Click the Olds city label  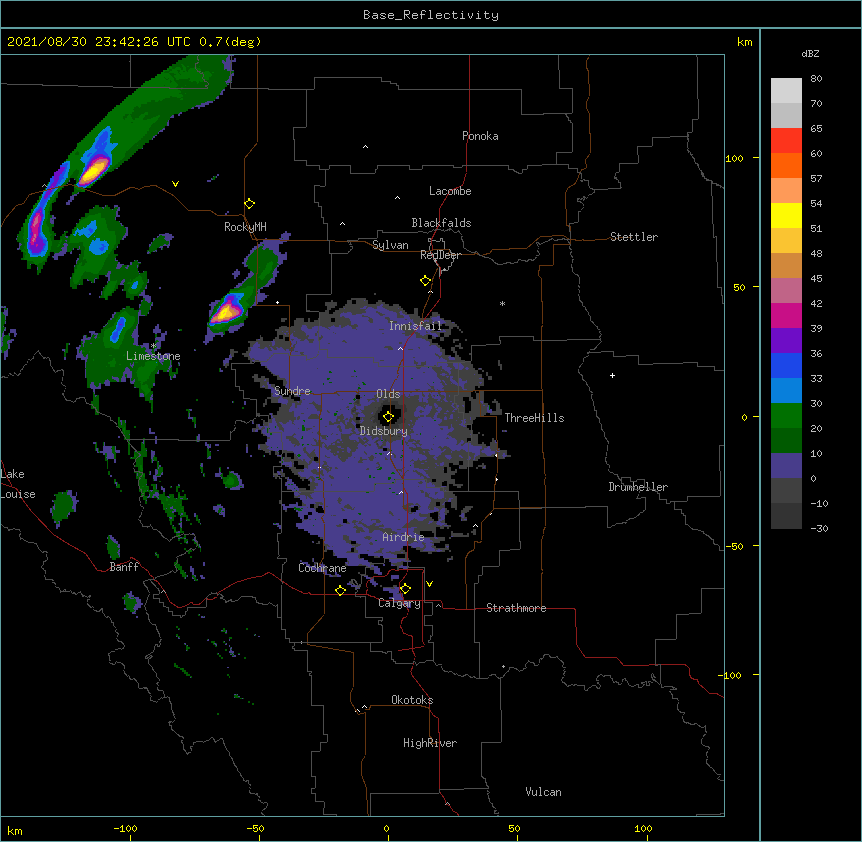point(388,394)
